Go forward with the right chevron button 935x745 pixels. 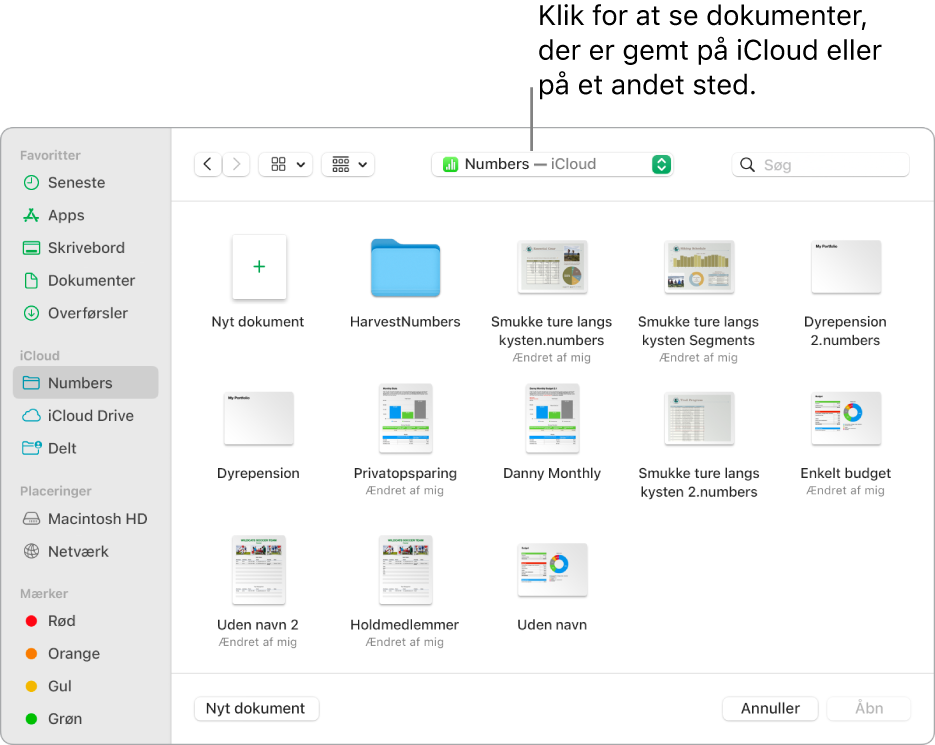236,165
